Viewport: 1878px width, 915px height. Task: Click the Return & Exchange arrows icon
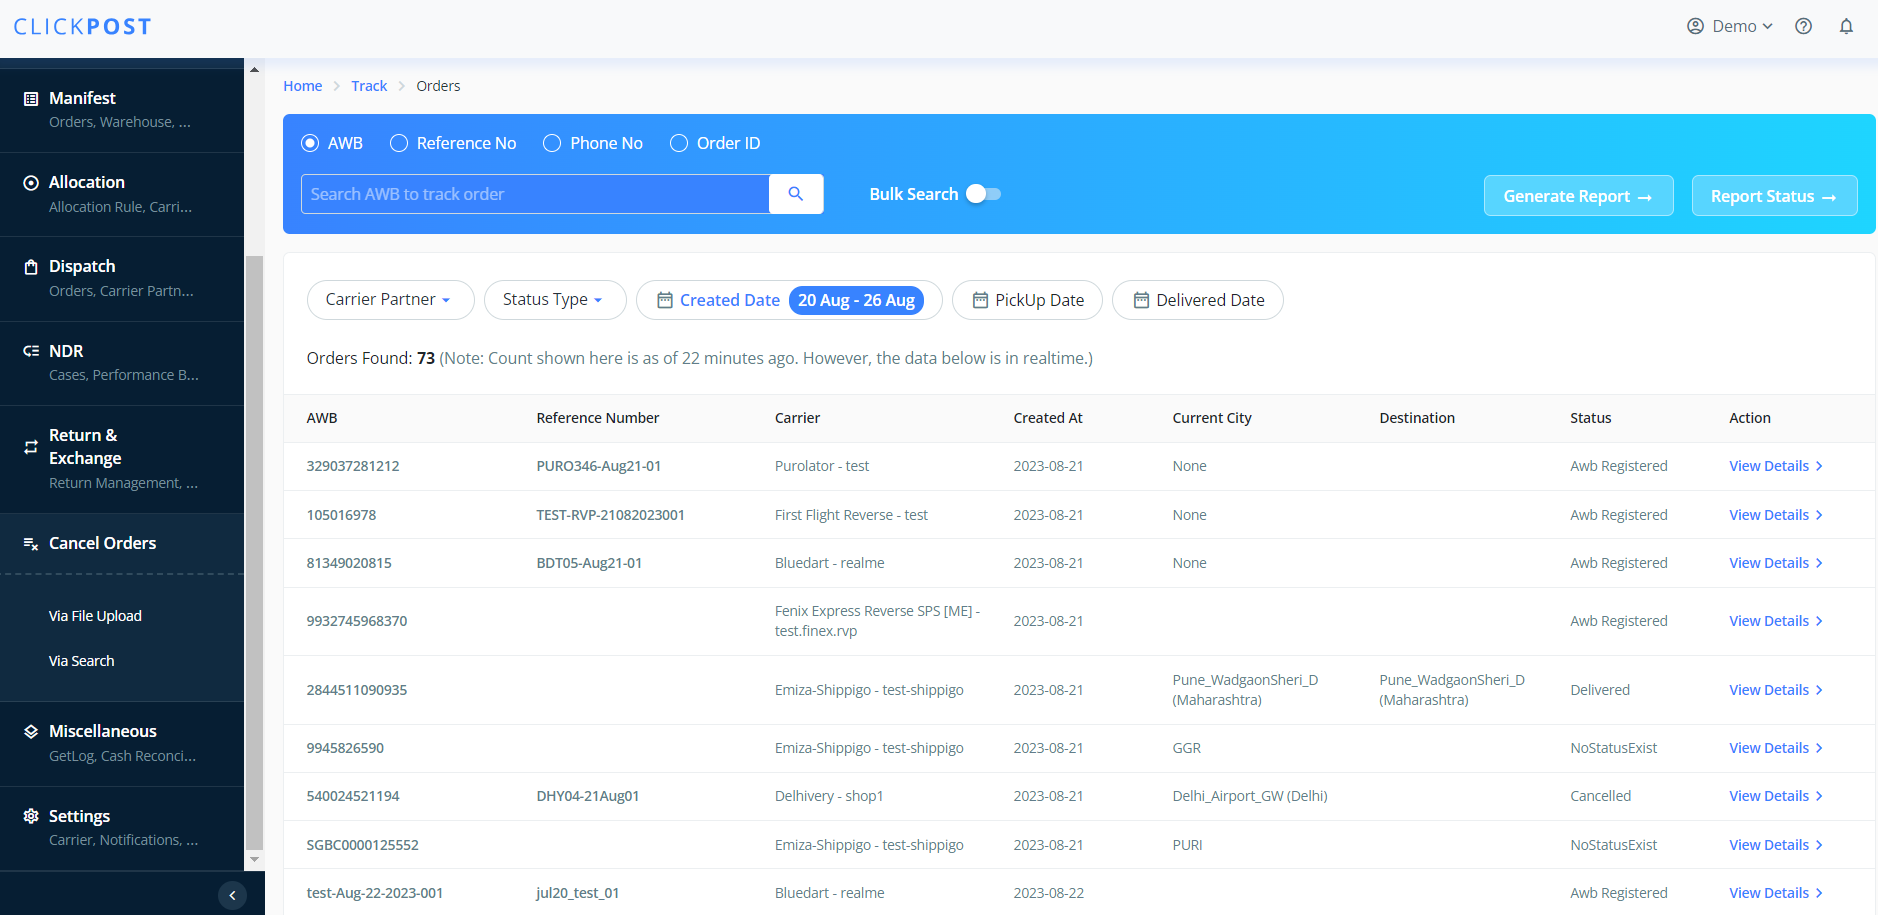[31, 447]
